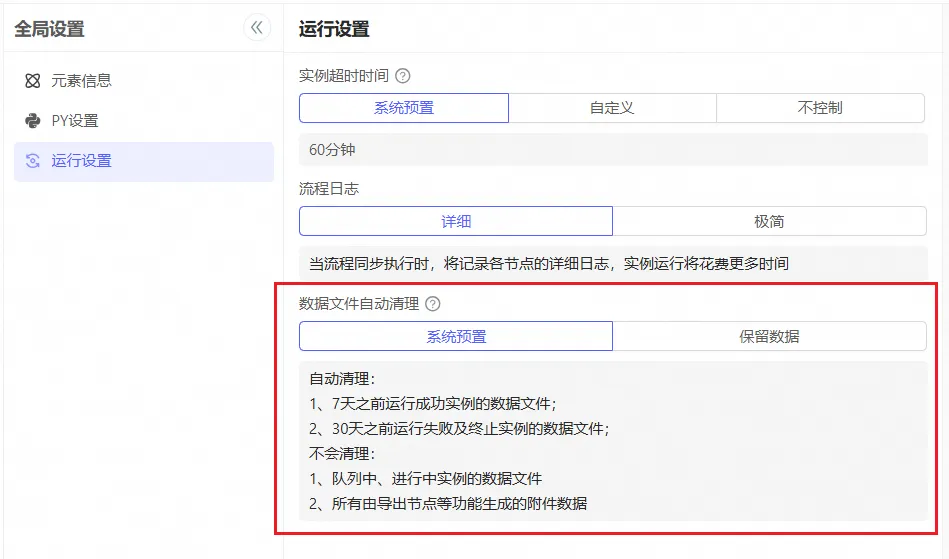Select the 运行设置 menu label in sidebar

point(82,161)
